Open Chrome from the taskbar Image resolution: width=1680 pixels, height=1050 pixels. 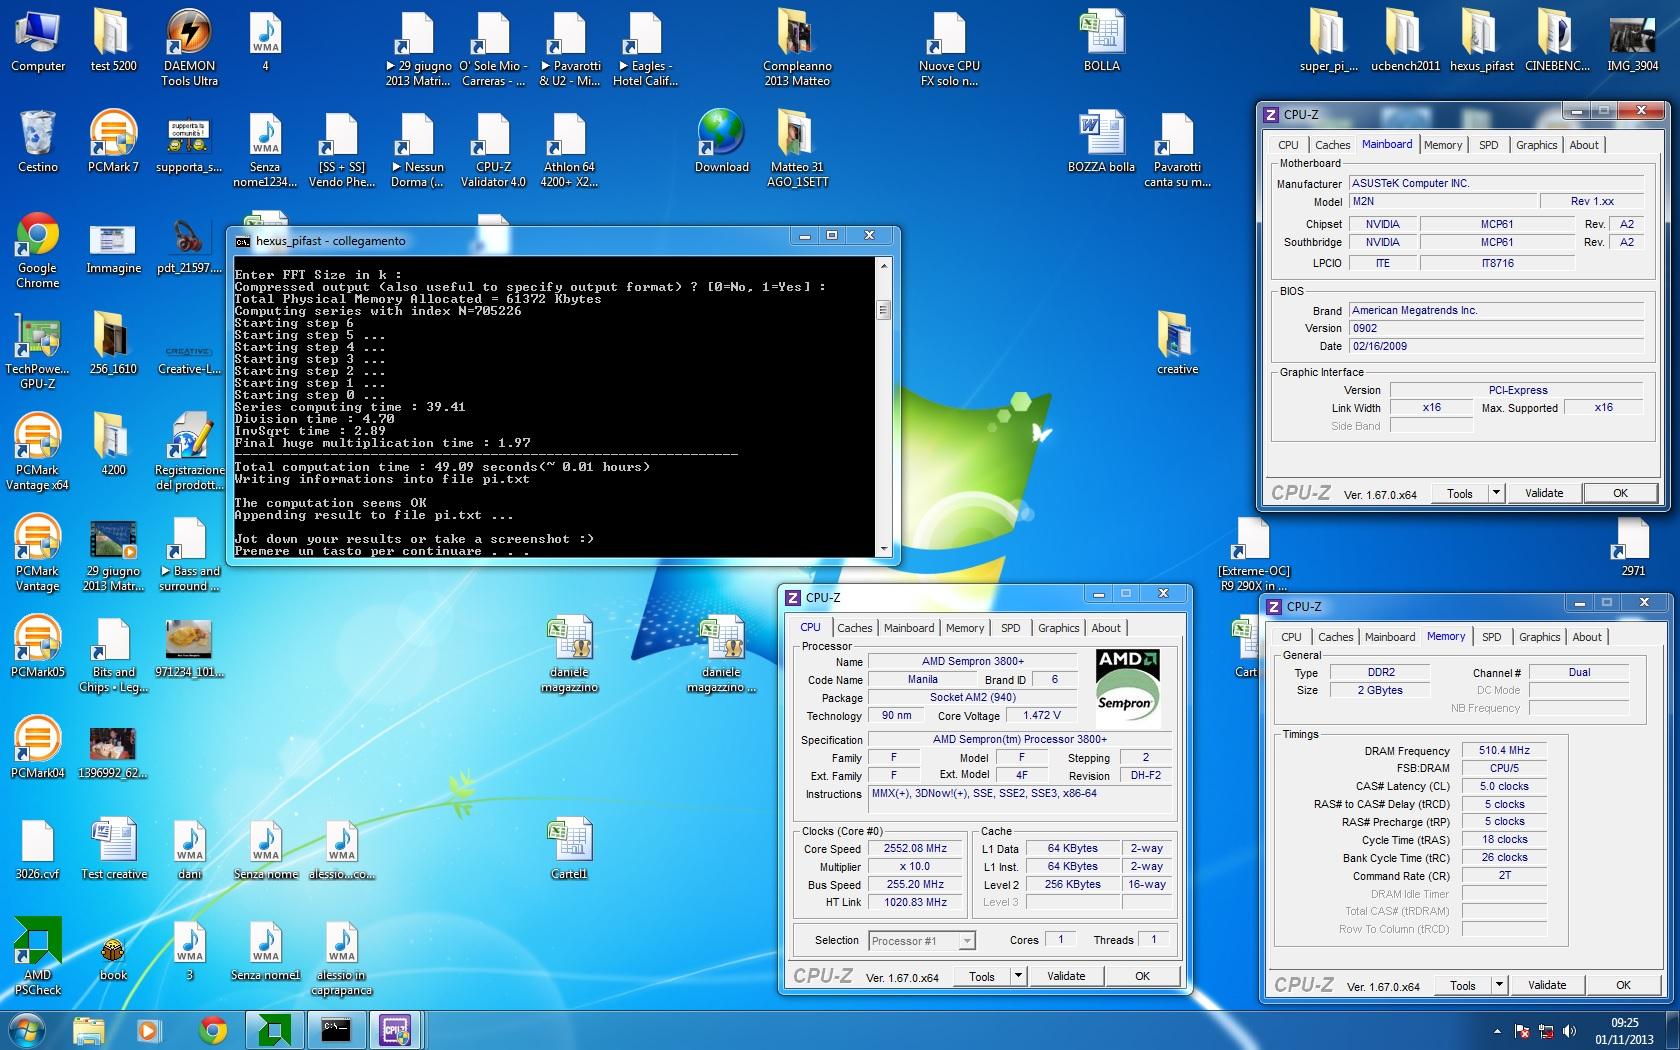212,1030
